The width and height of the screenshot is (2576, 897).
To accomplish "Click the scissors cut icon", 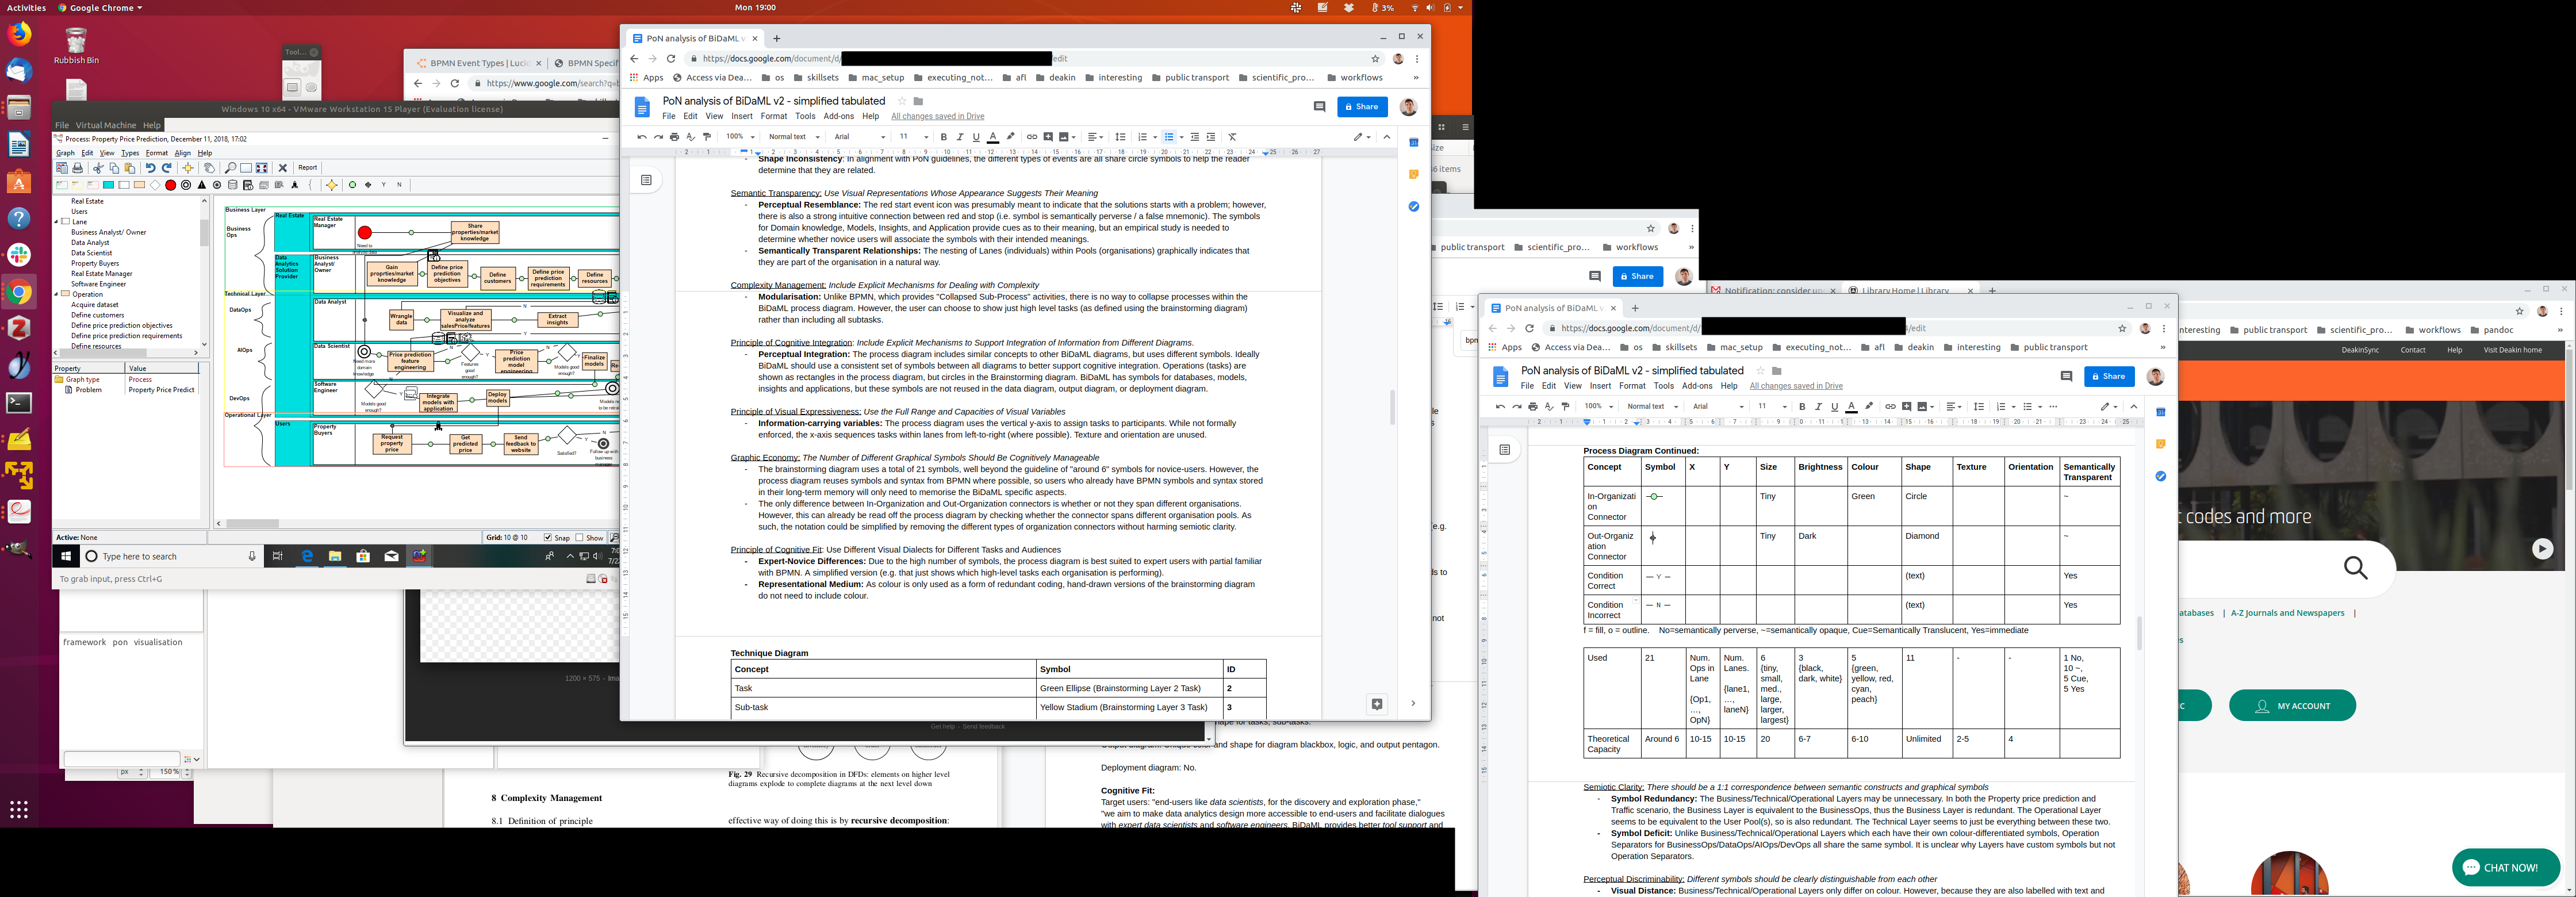I will 98,168.
